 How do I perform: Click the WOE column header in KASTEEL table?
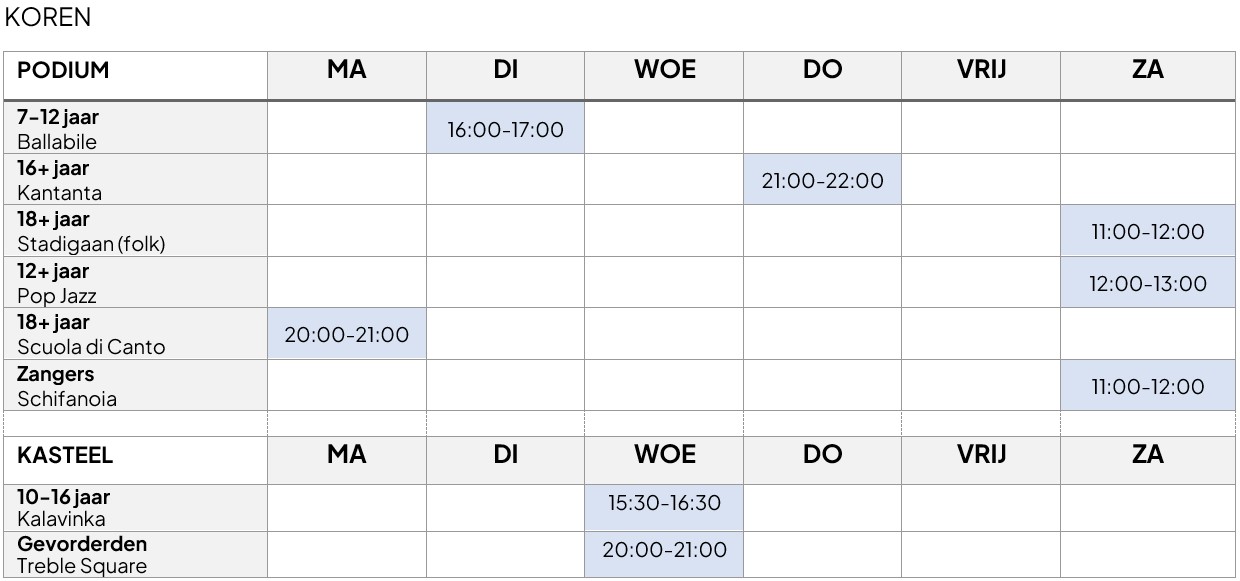coord(664,459)
